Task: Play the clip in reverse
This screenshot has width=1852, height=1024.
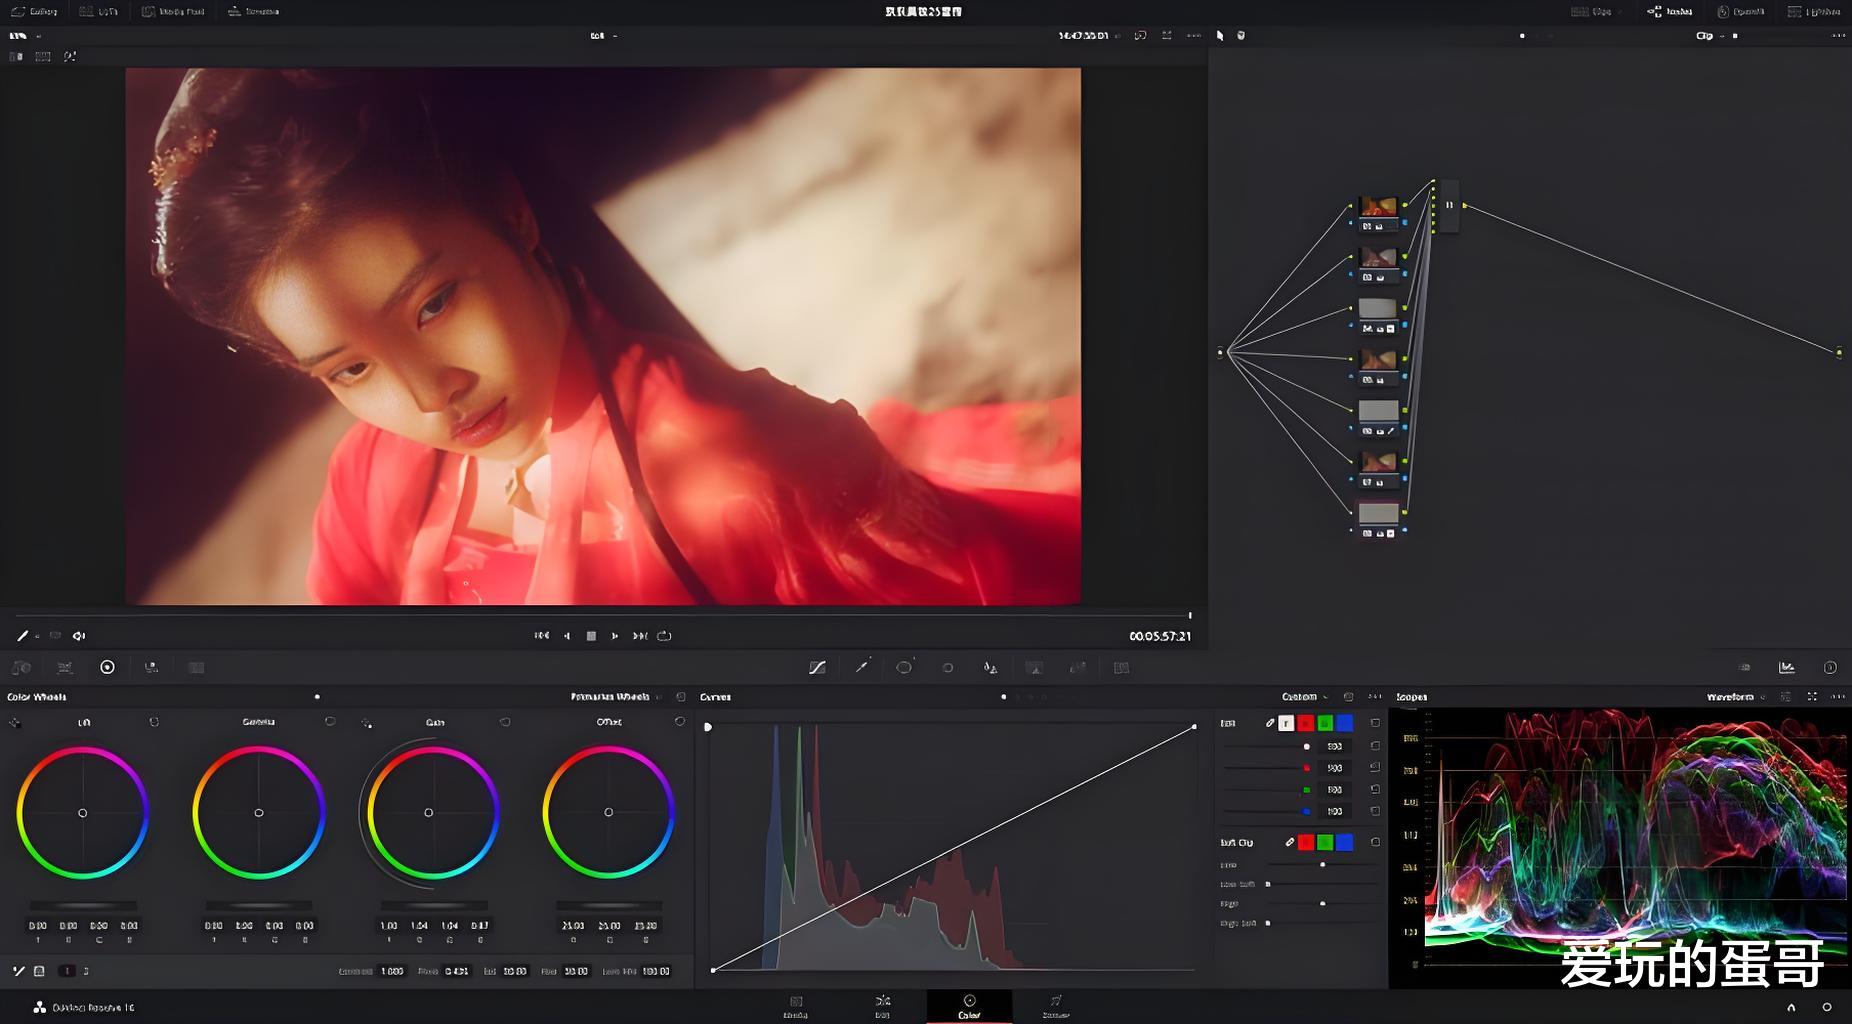Action: click(x=567, y=635)
